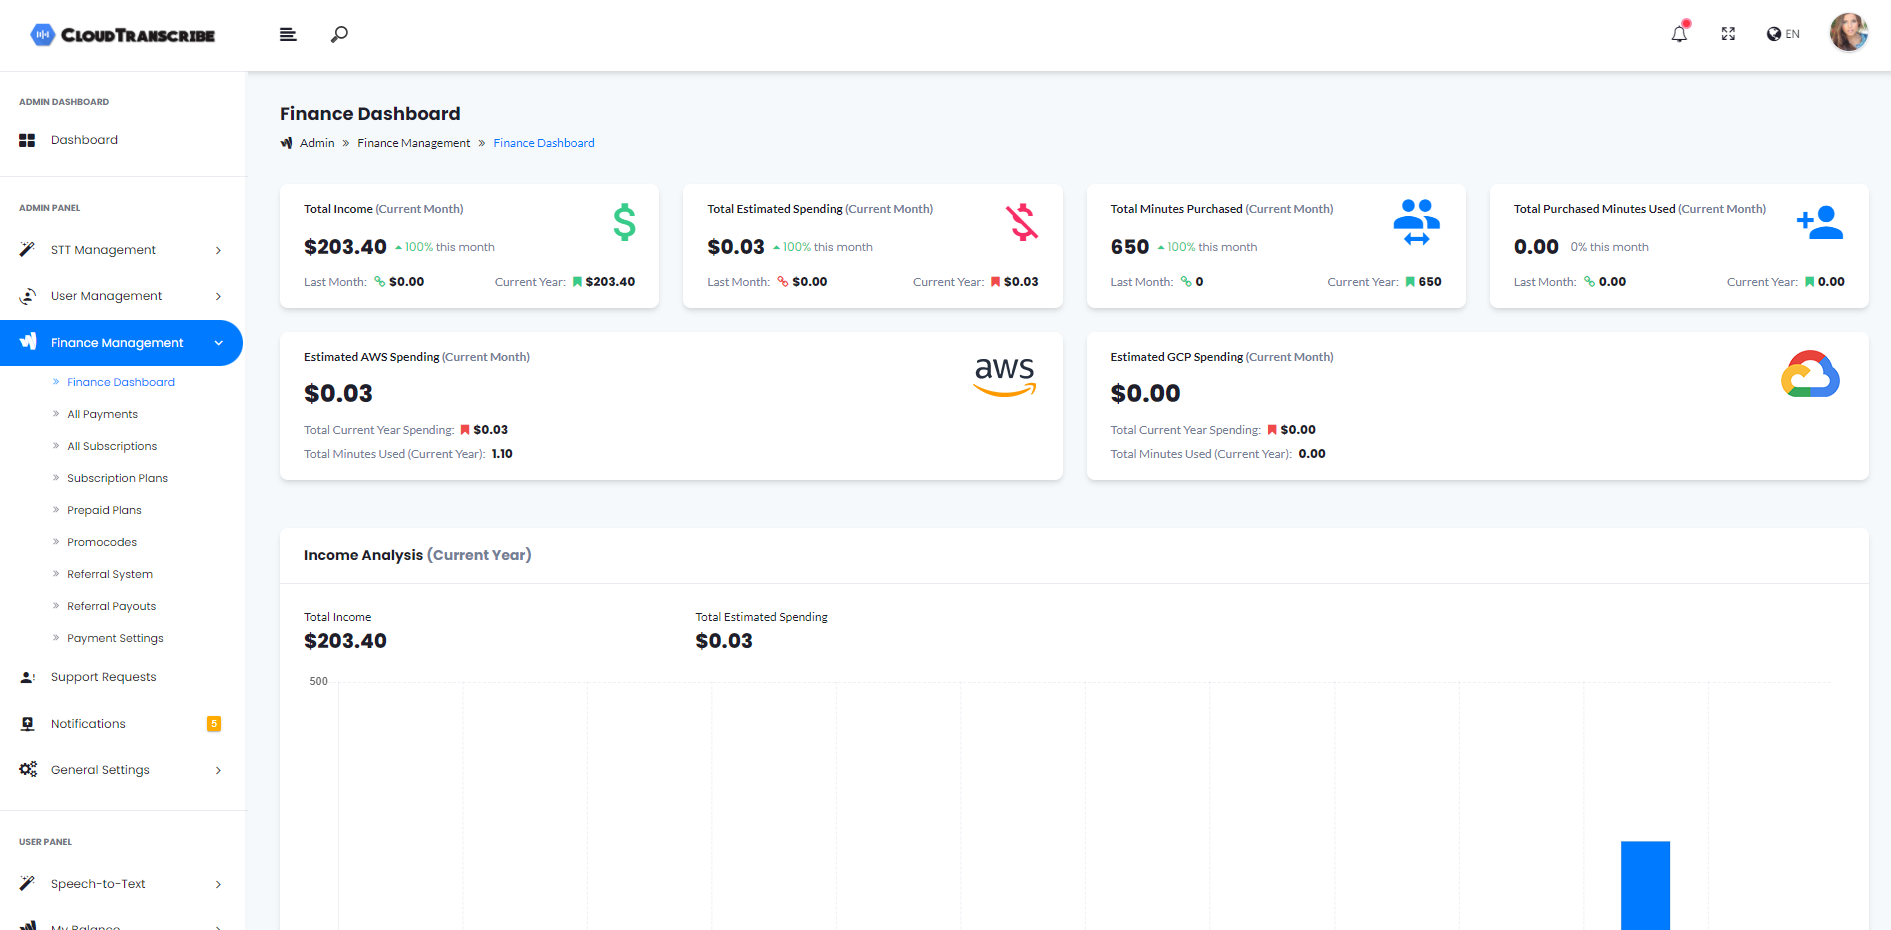
Task: Click the hamburger menu toggle icon
Action: click(x=288, y=35)
